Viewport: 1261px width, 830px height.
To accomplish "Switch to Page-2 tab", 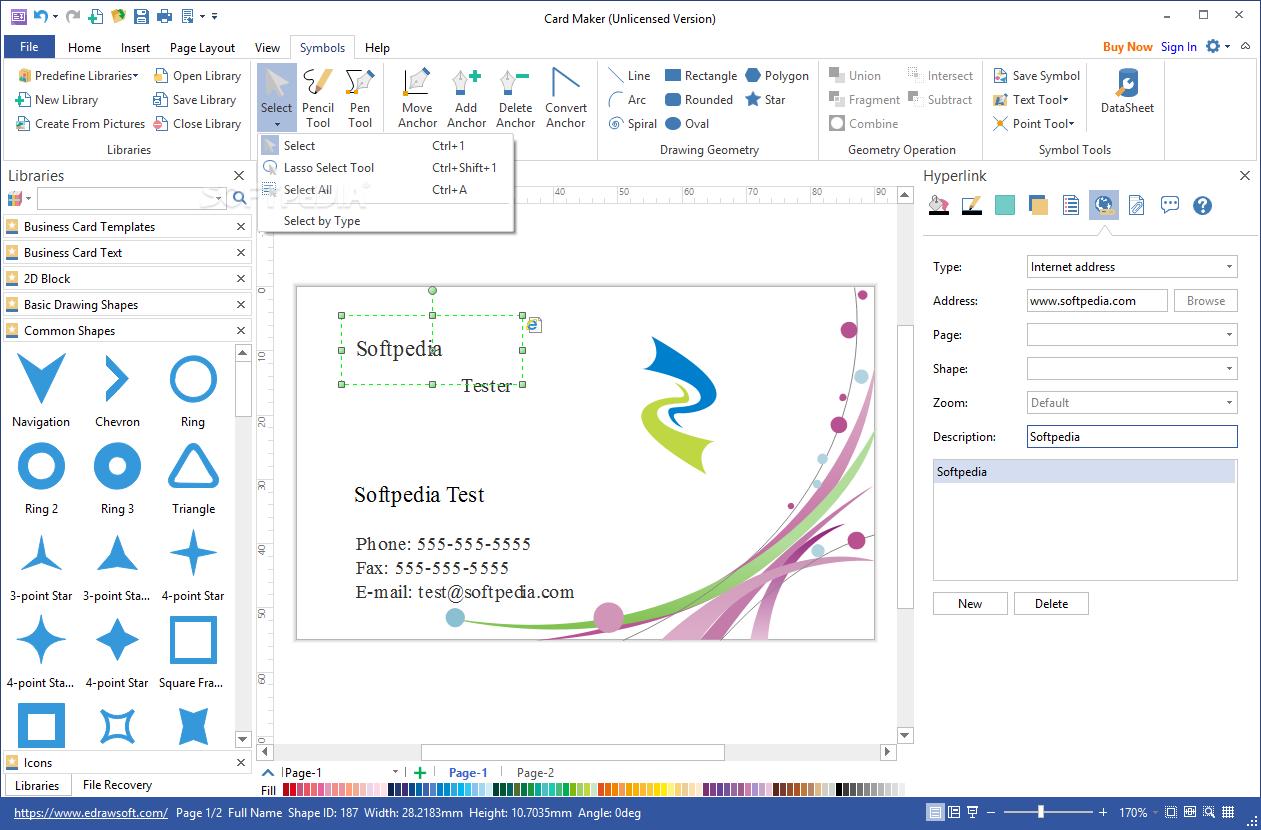I will point(535,773).
